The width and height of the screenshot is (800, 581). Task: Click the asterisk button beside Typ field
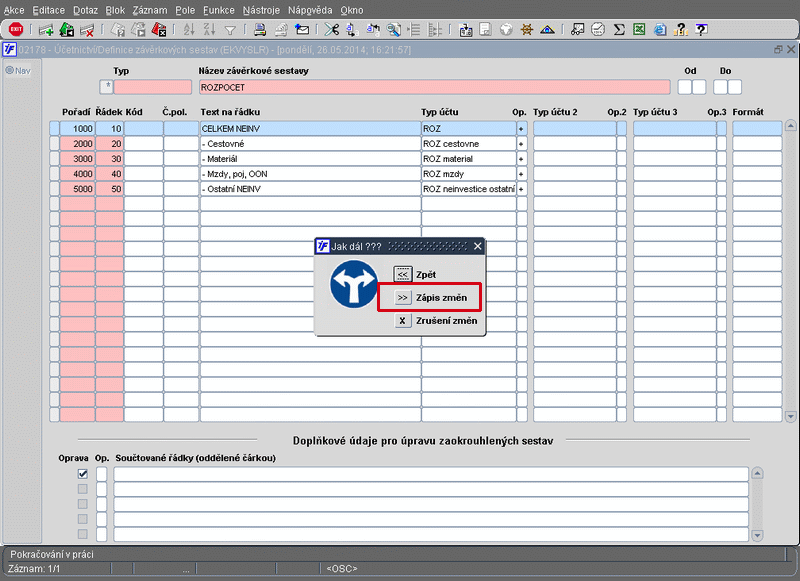[106, 87]
